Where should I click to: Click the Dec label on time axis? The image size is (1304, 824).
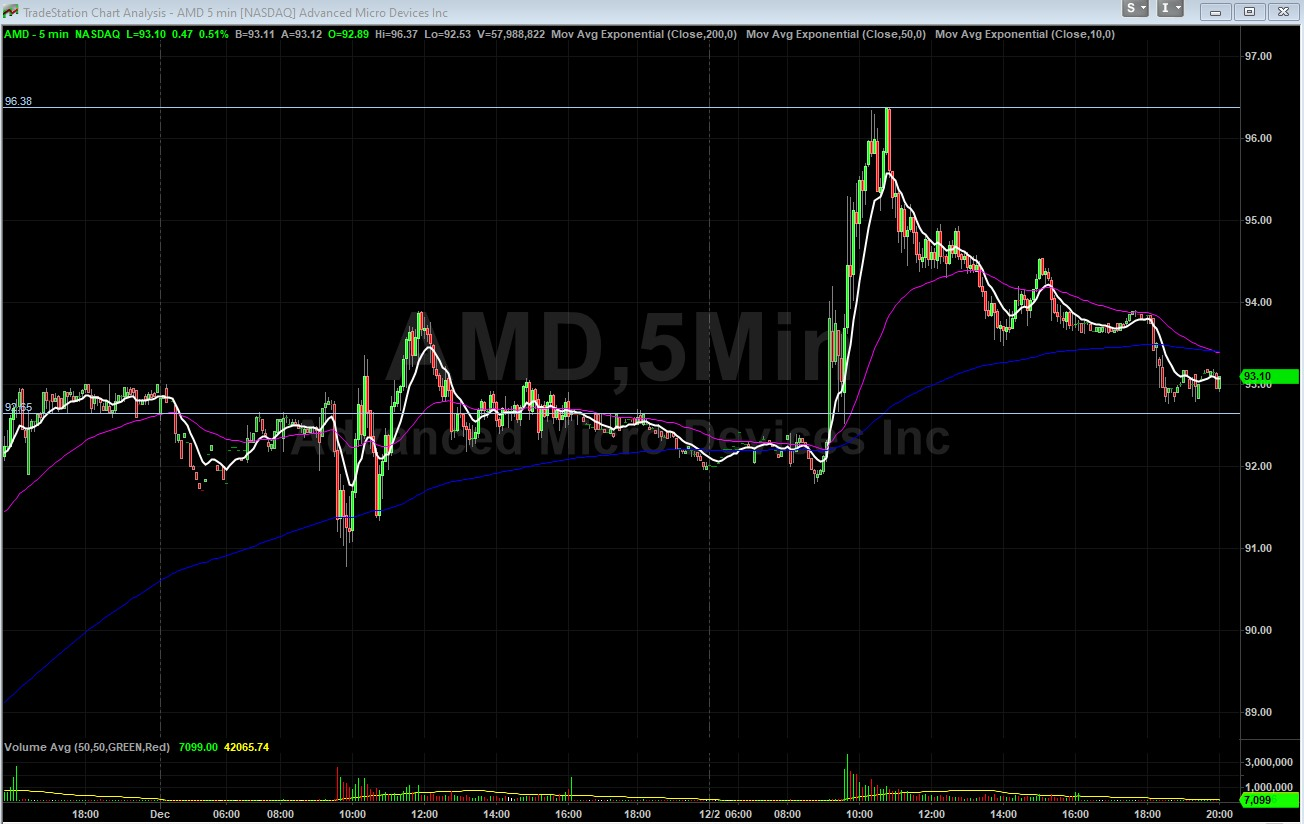pyautogui.click(x=159, y=814)
